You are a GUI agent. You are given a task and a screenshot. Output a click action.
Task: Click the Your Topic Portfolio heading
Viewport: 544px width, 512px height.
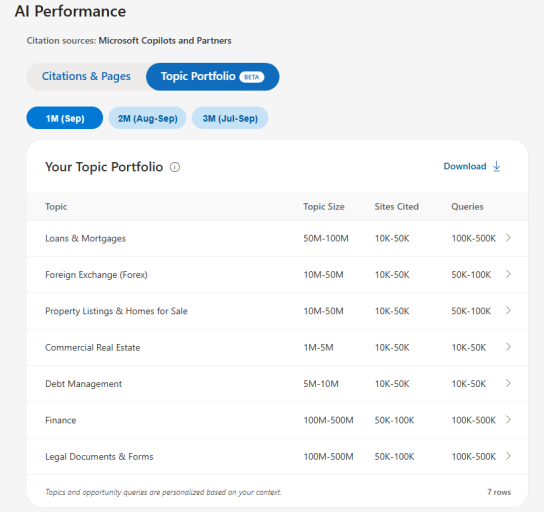104,167
